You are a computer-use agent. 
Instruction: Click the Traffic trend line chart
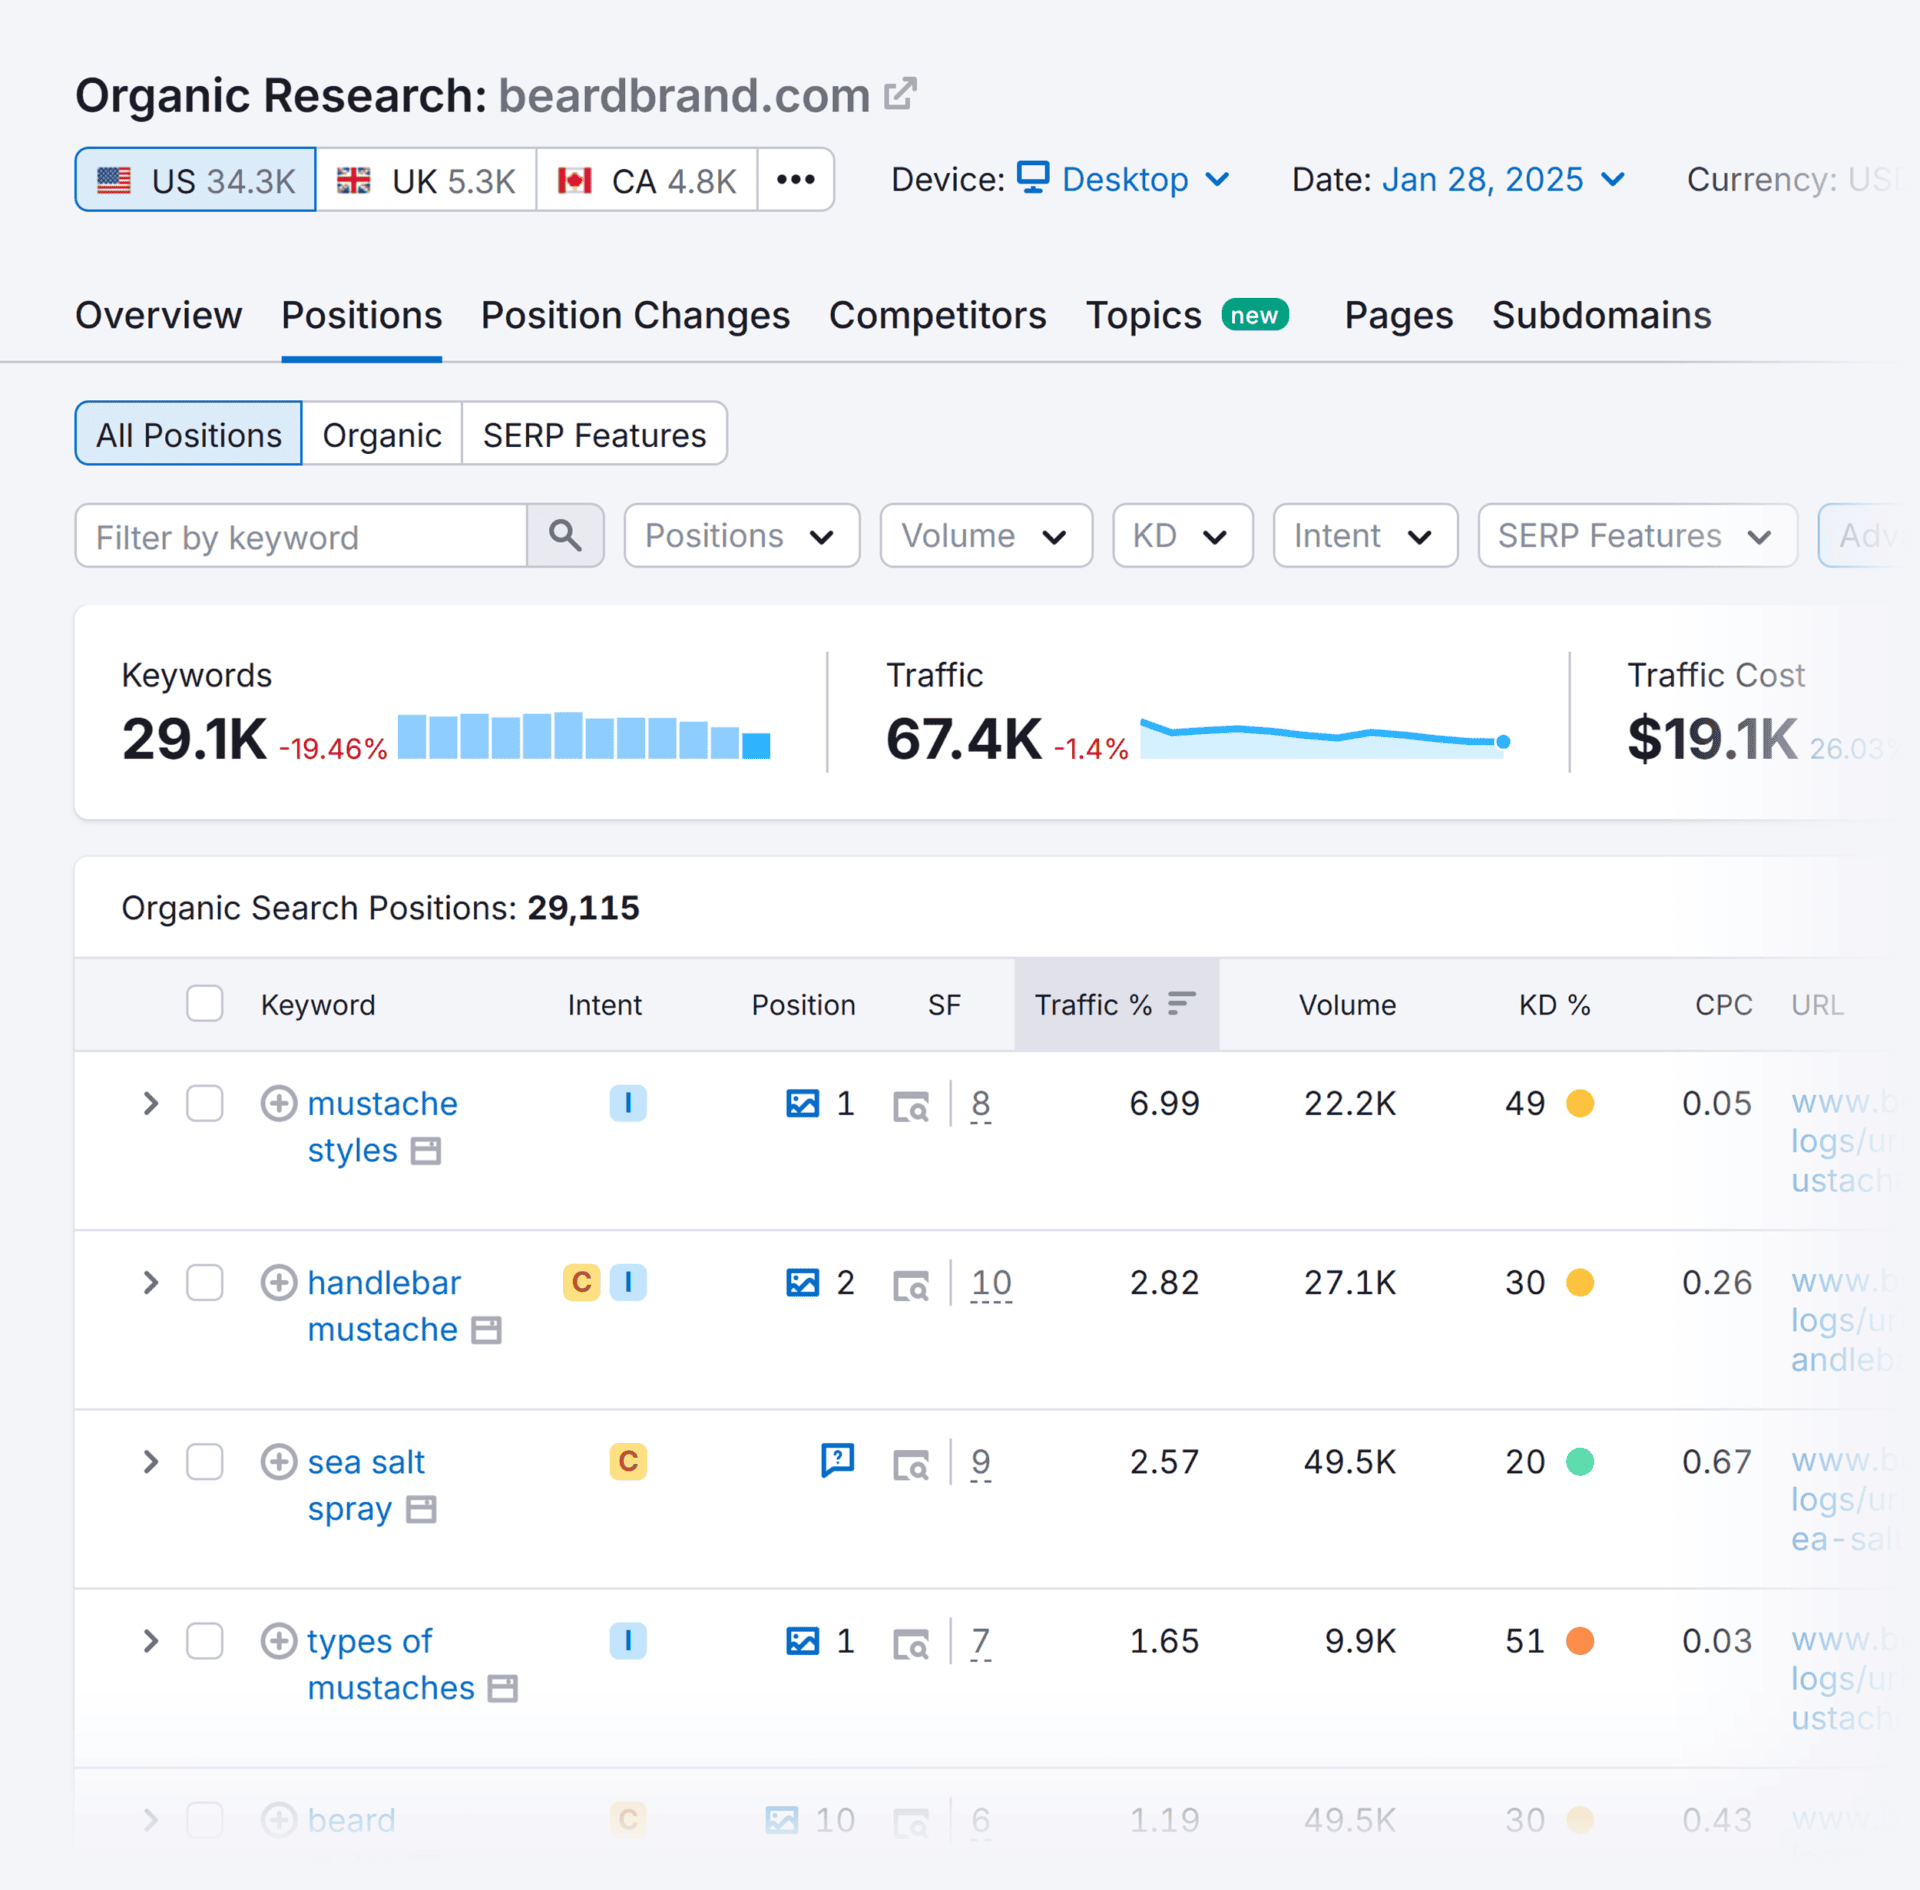(x=1325, y=737)
